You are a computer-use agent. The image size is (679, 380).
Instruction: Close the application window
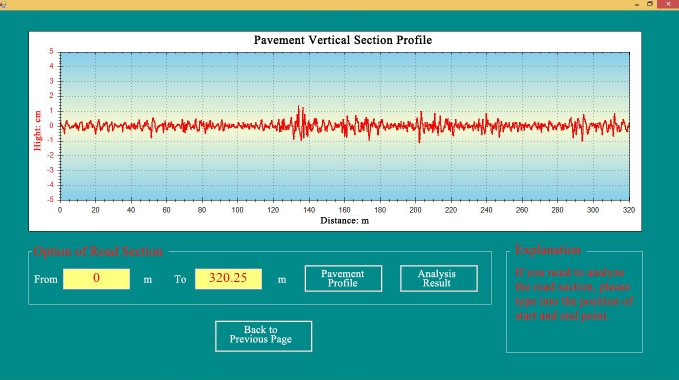point(668,4)
